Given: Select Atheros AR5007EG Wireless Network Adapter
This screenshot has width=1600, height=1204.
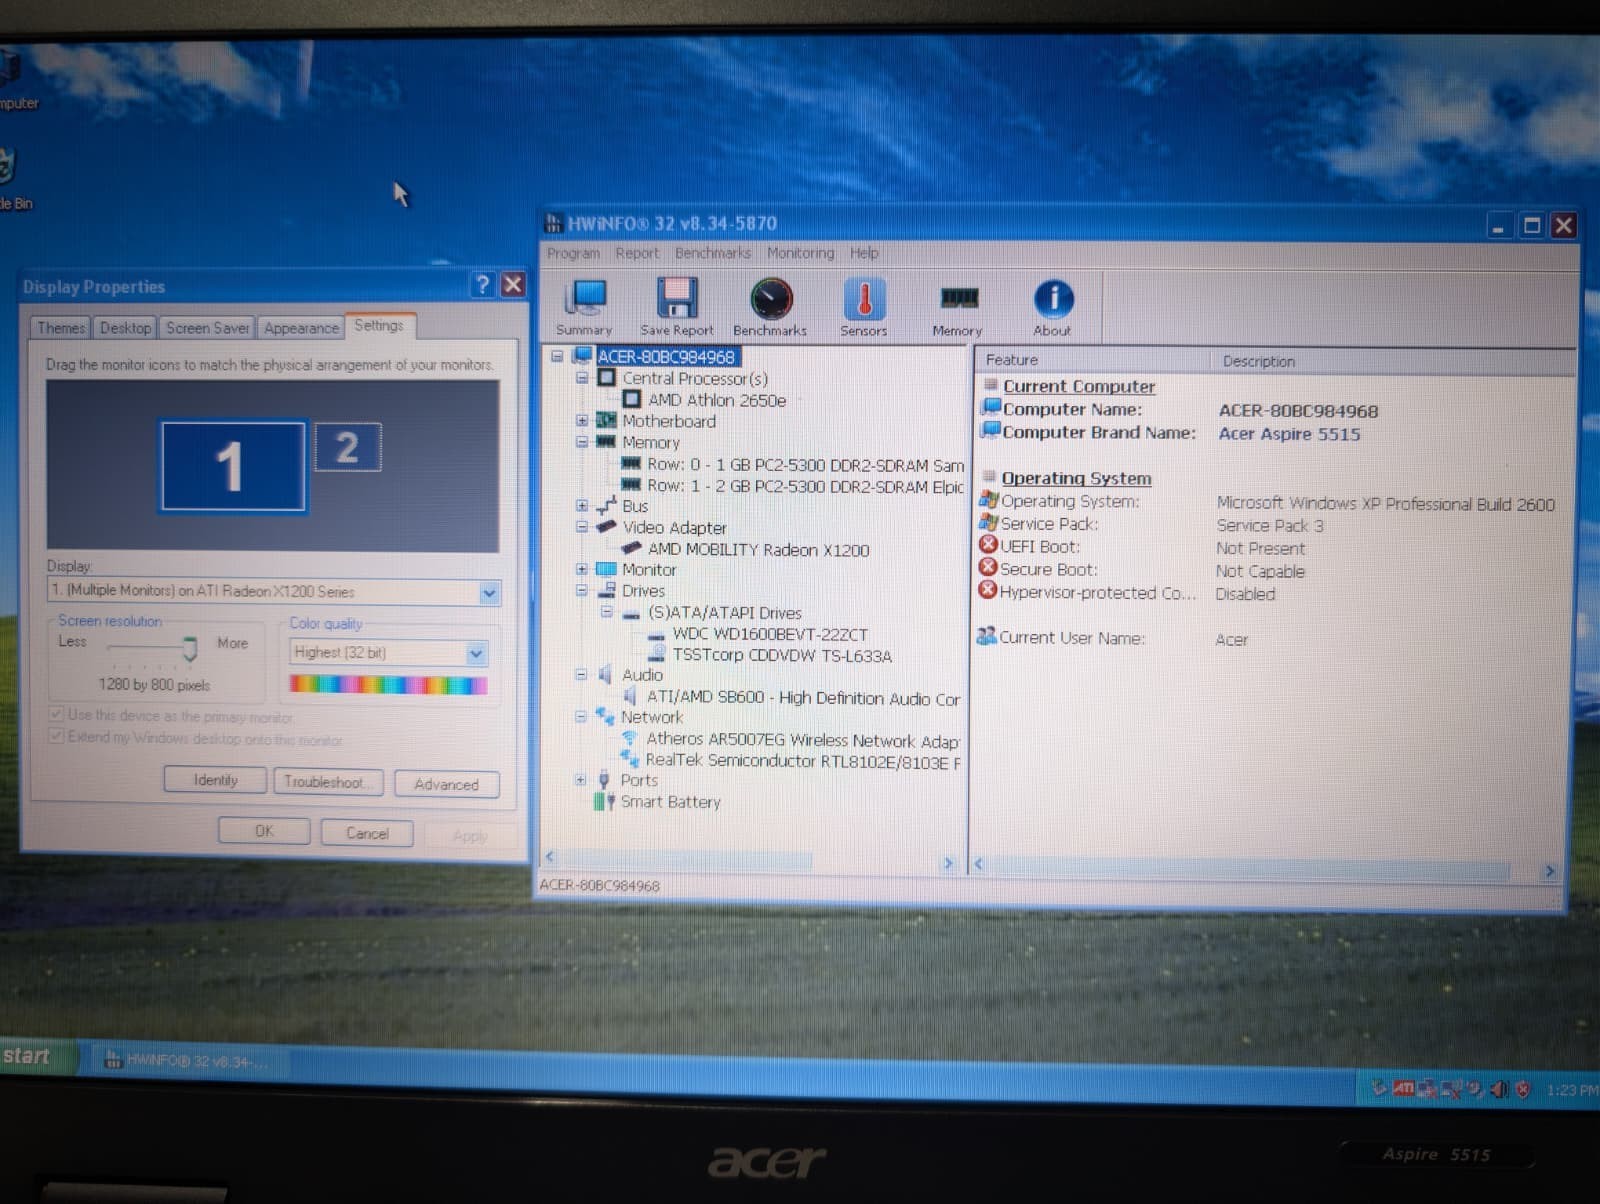Looking at the screenshot, I should point(803,740).
